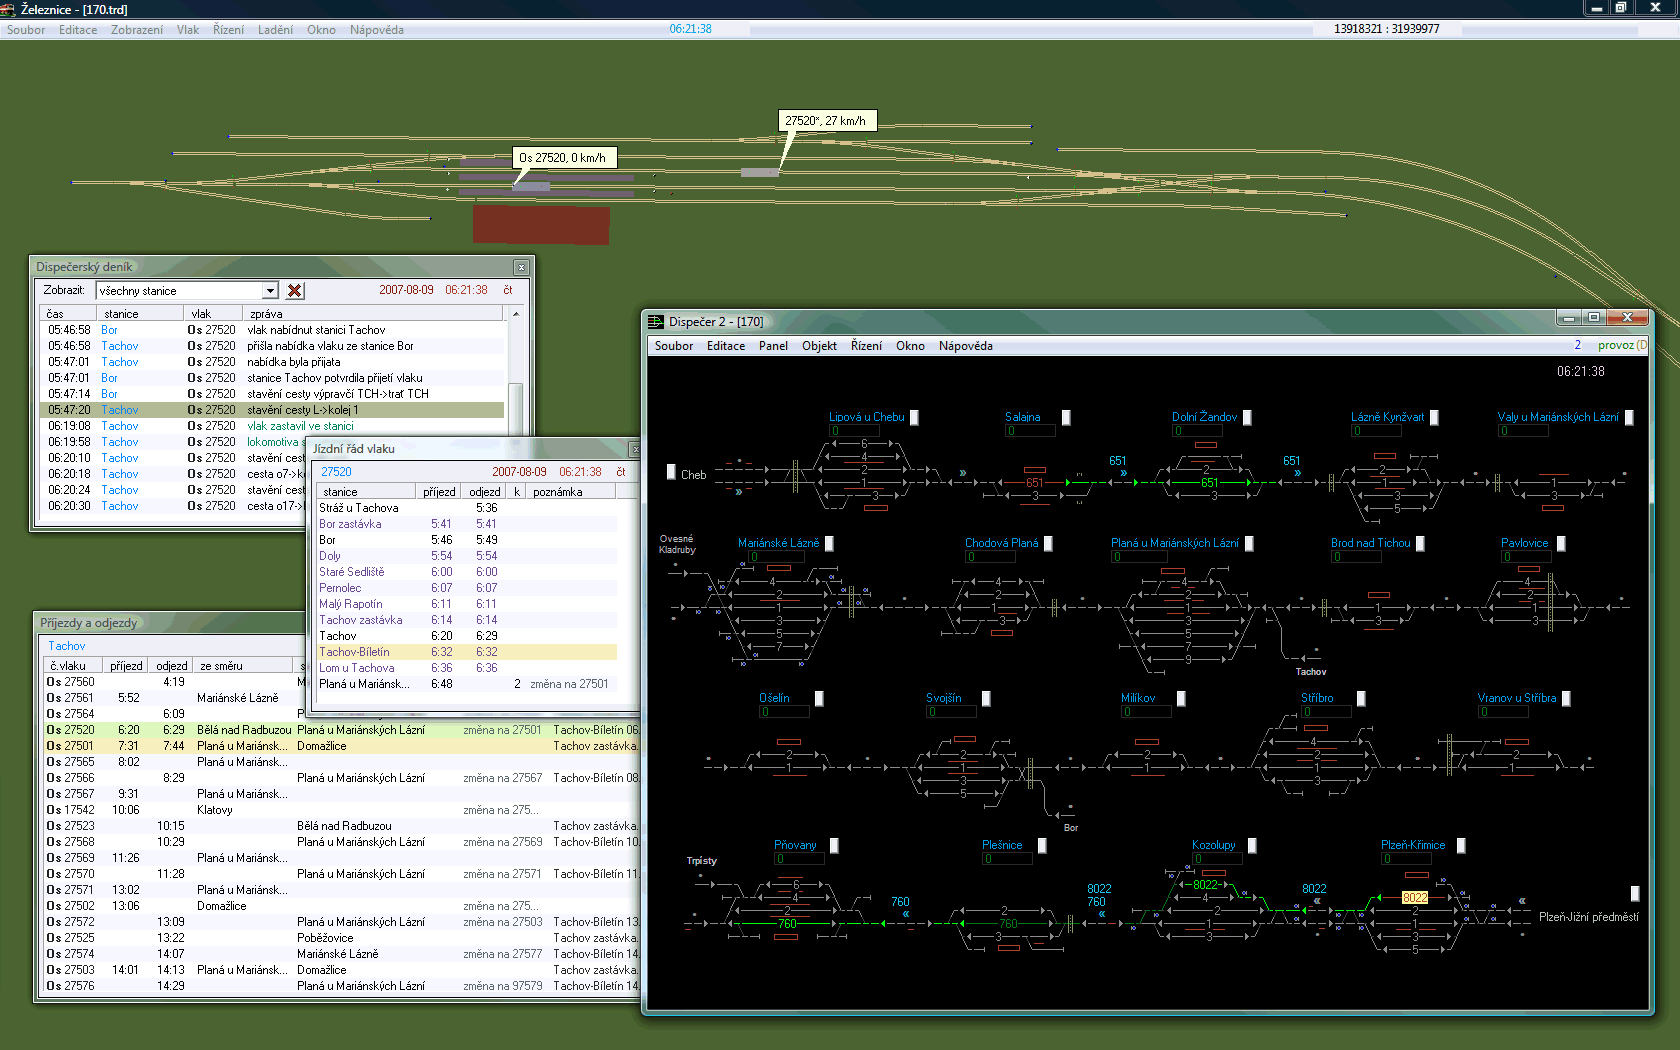The height and width of the screenshot is (1050, 1680).
Task: Click the Dispečer 2 window title icon
Action: point(656,322)
